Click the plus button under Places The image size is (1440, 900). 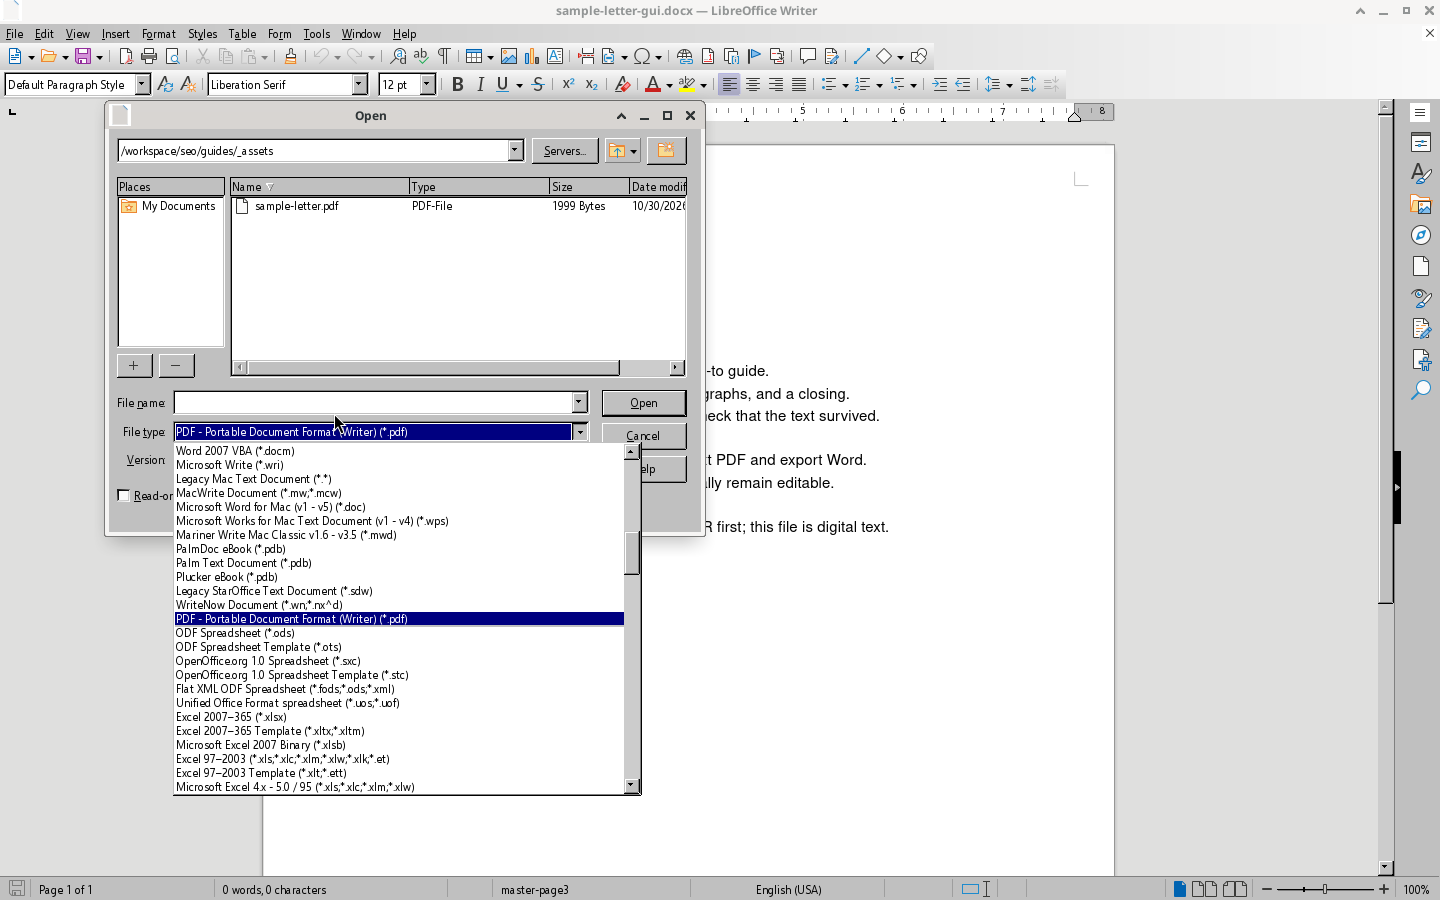134,366
